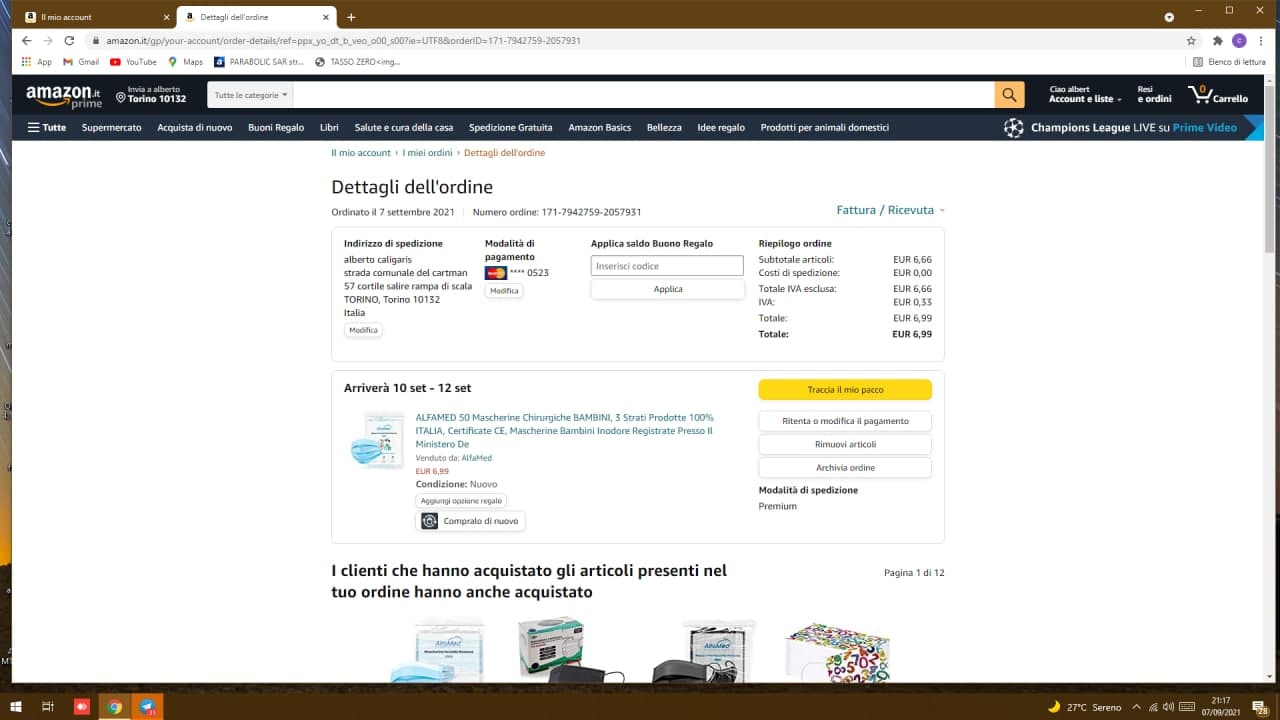
Task: Focus the 'Inserisci codice' gift code field
Action: pyautogui.click(x=667, y=266)
